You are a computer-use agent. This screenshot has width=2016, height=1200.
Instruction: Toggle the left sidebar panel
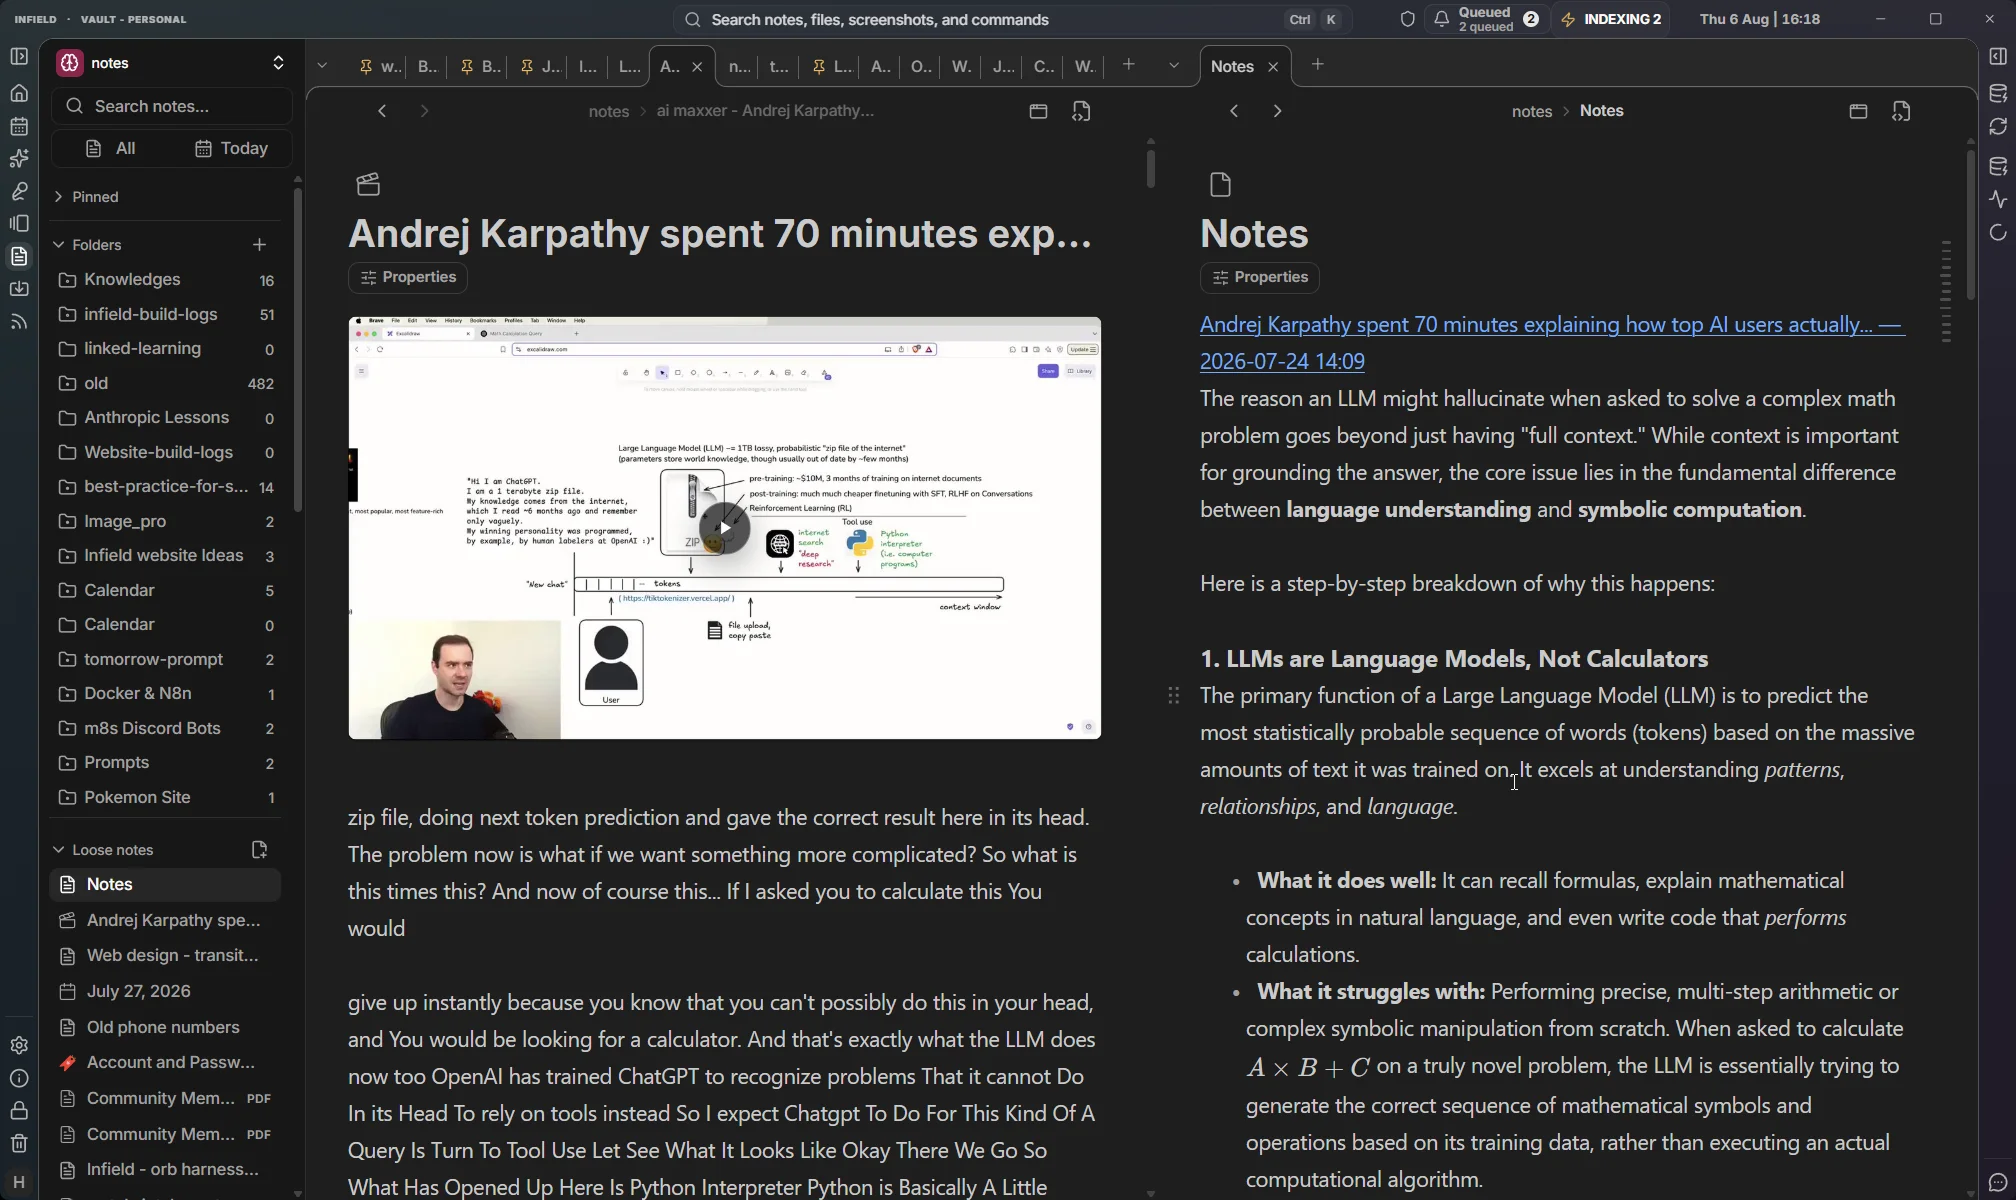pyautogui.click(x=19, y=57)
